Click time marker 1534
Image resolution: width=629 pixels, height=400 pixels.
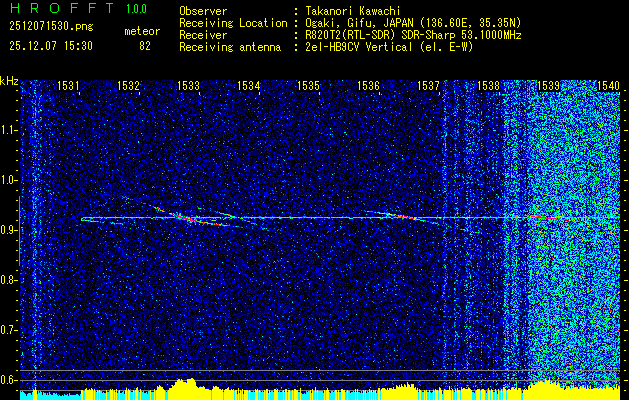[x=248, y=86]
